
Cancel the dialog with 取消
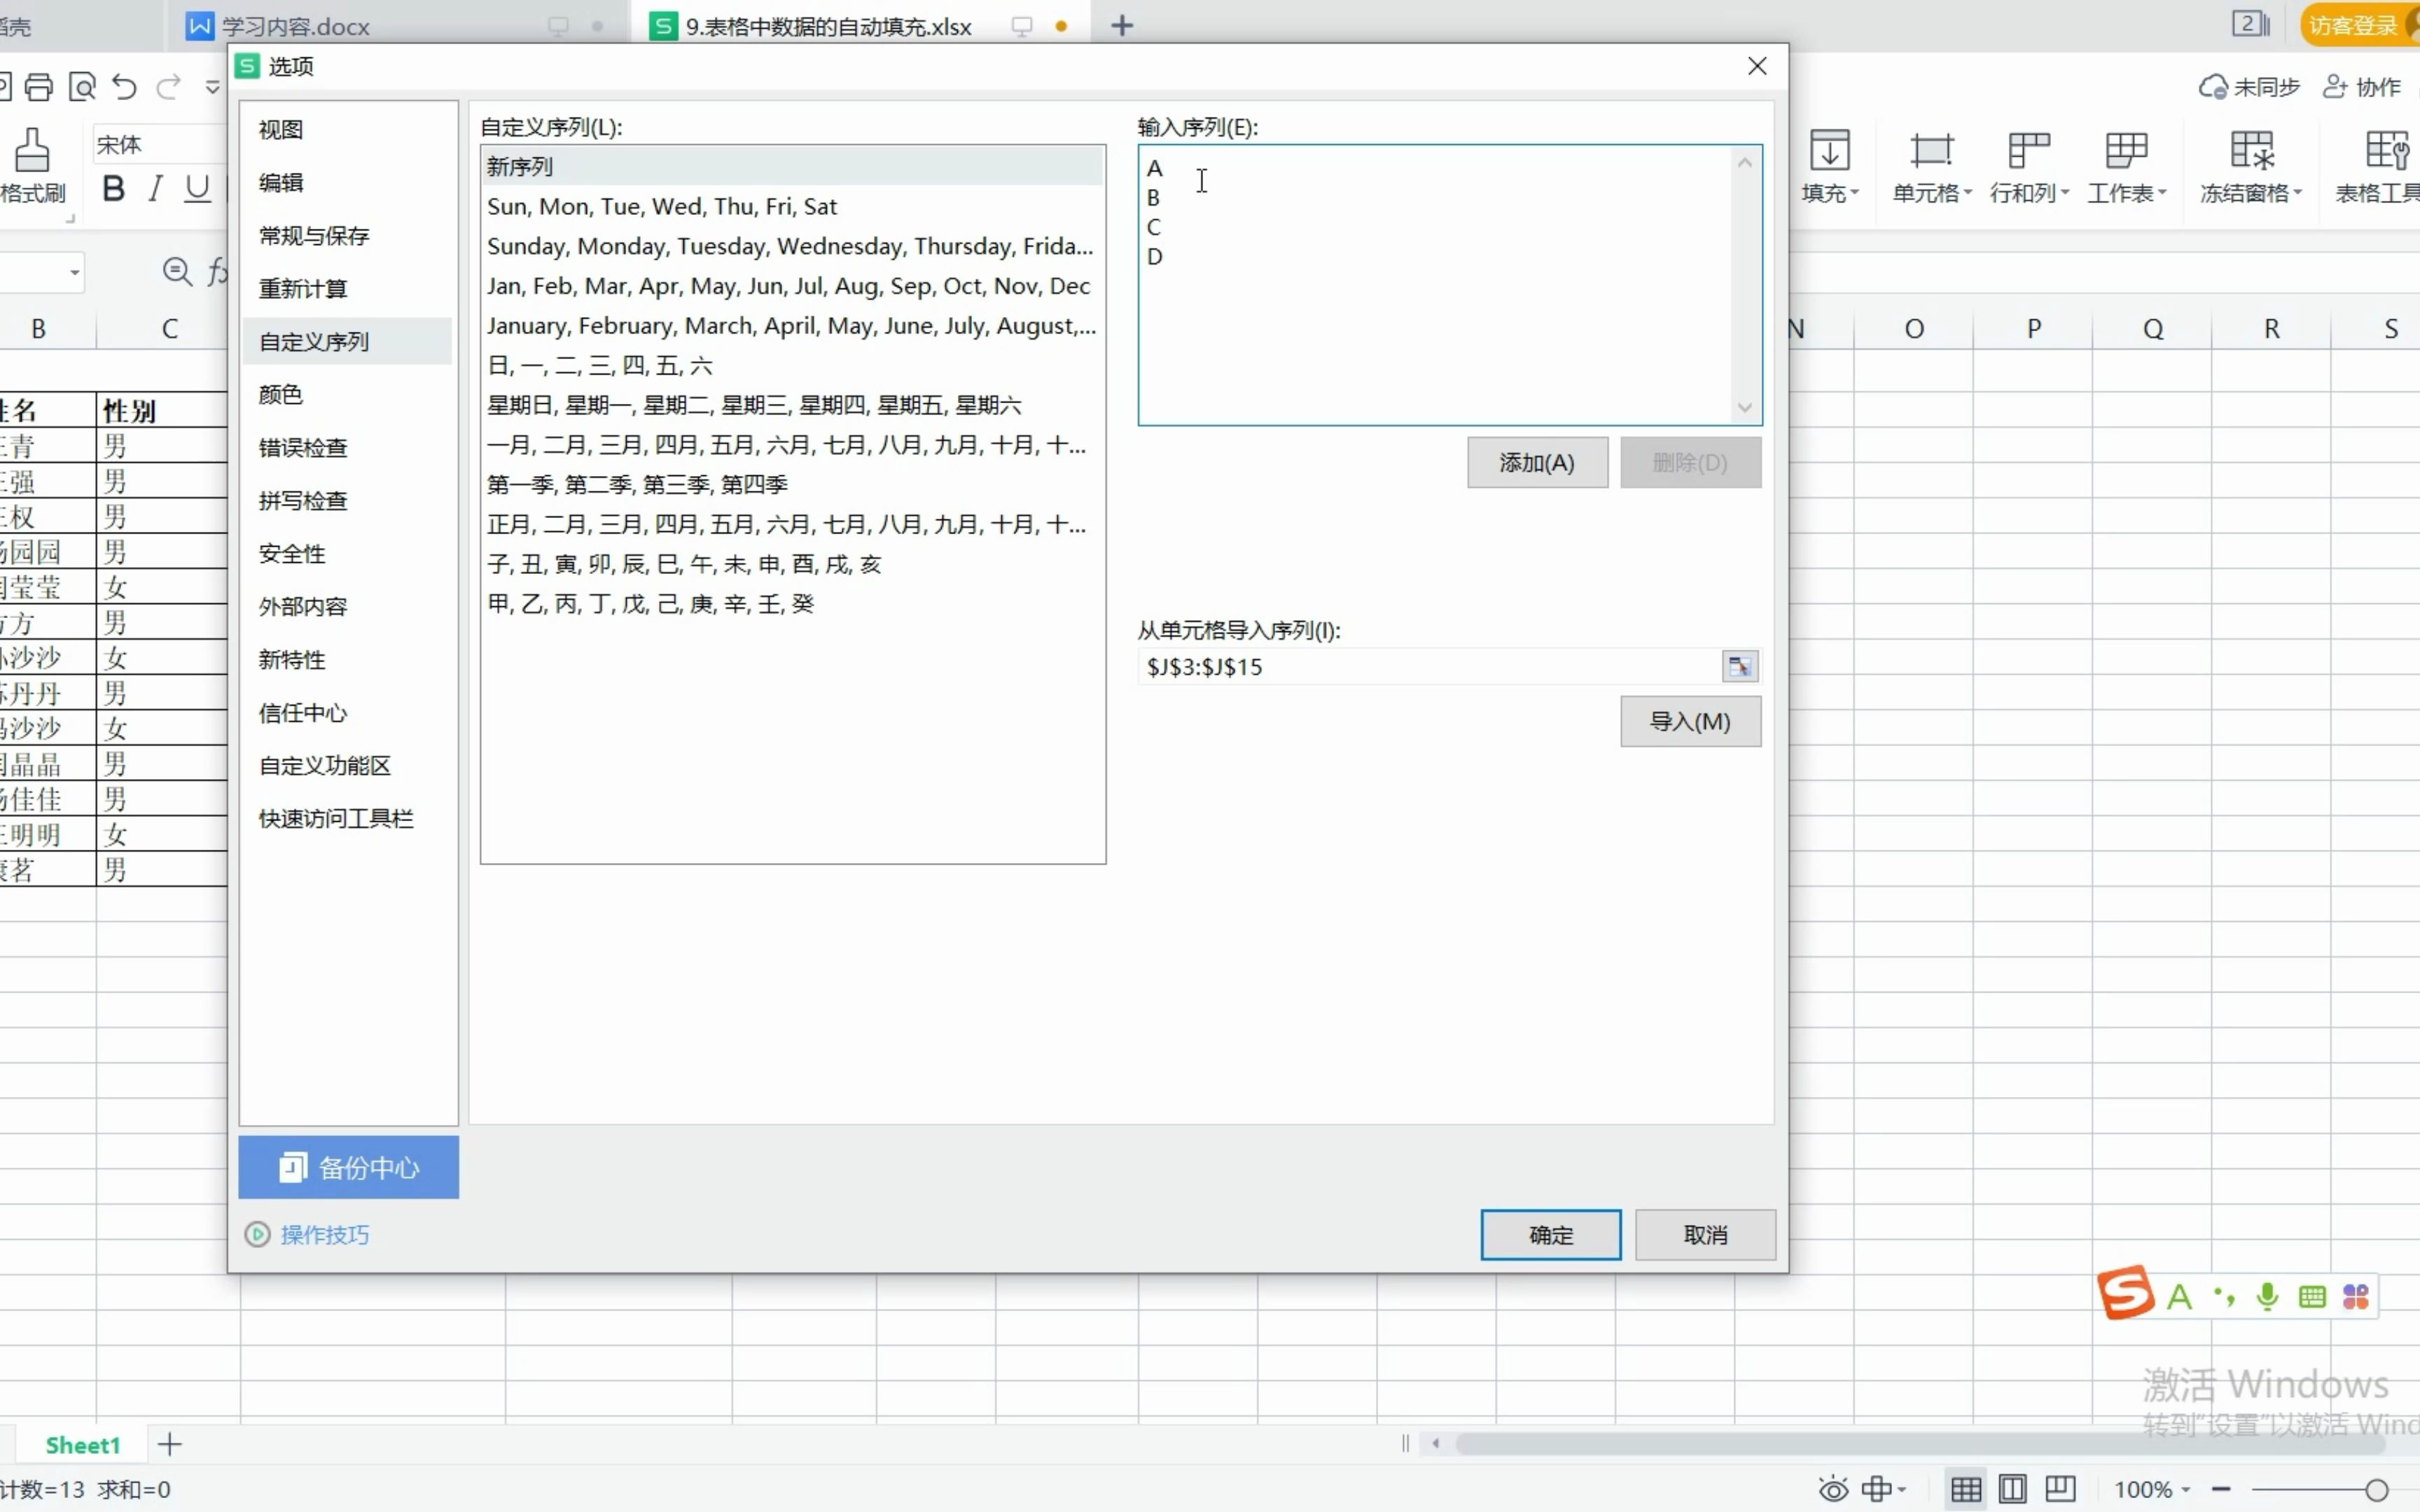(1705, 1234)
